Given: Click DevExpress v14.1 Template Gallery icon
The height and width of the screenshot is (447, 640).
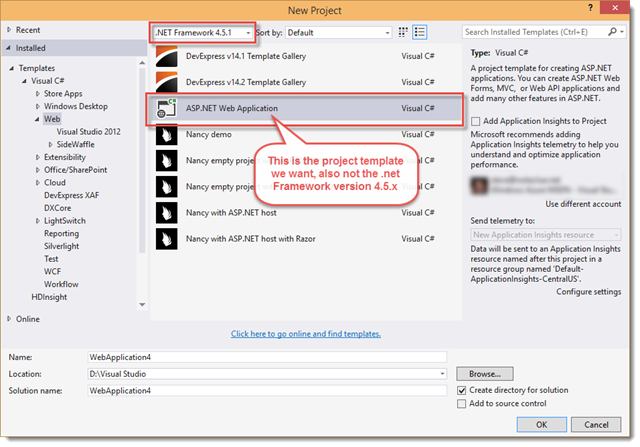Looking at the screenshot, I should tap(167, 56).
